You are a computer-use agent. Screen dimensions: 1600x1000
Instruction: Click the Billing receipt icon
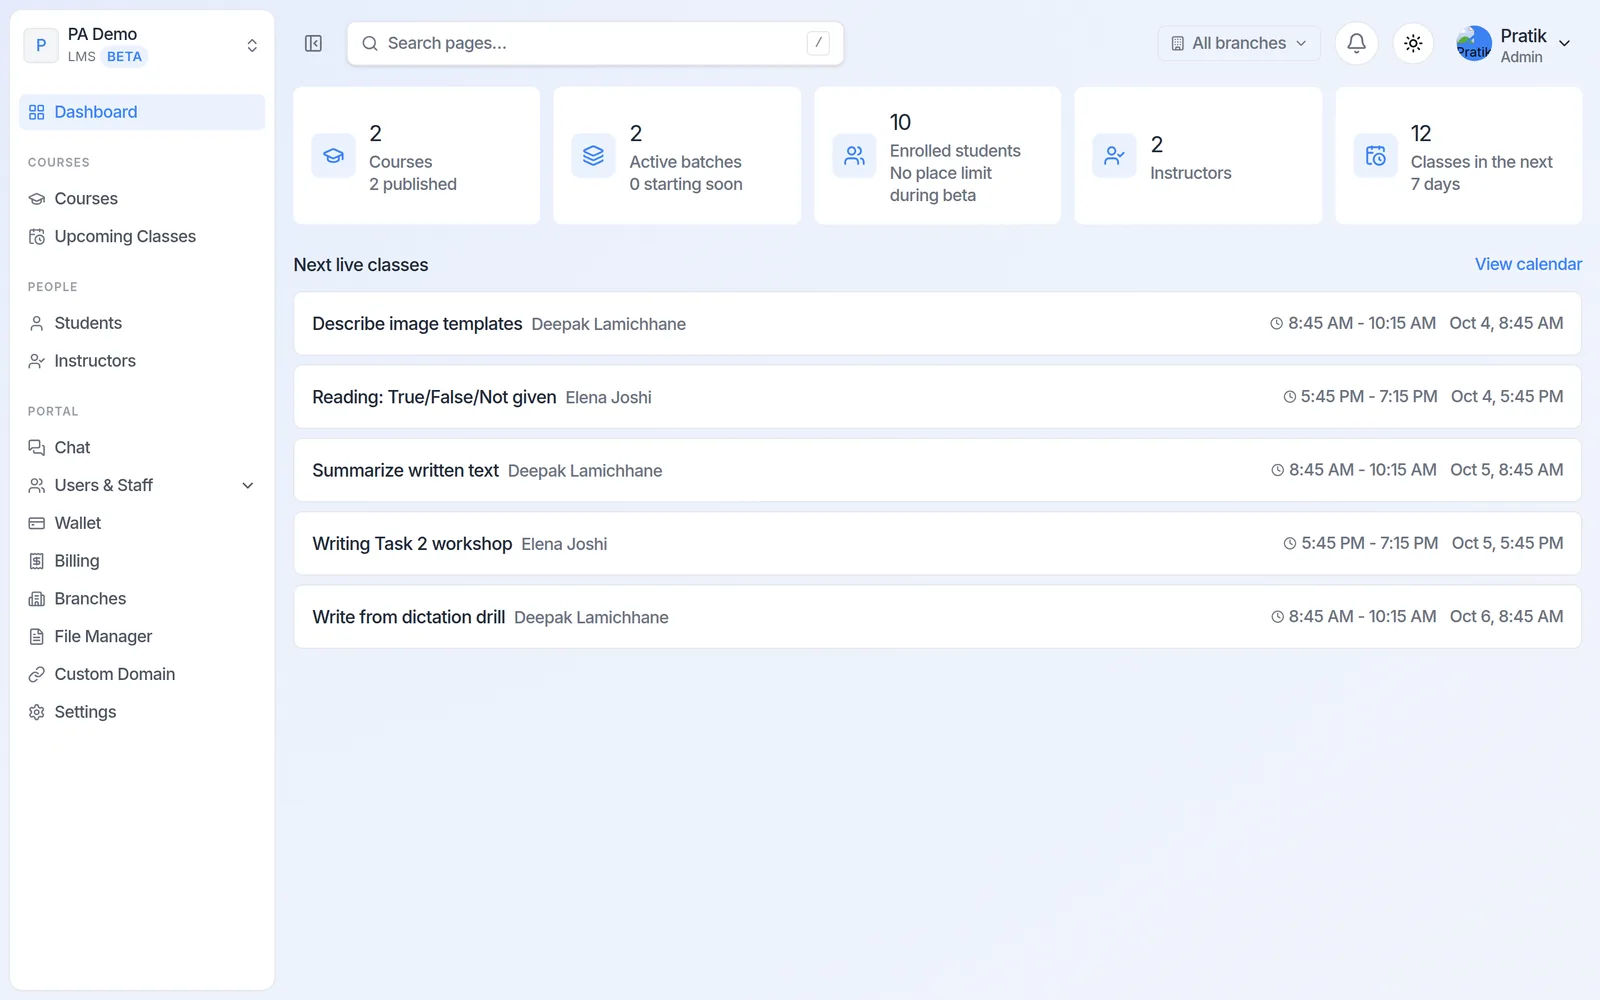click(x=37, y=561)
